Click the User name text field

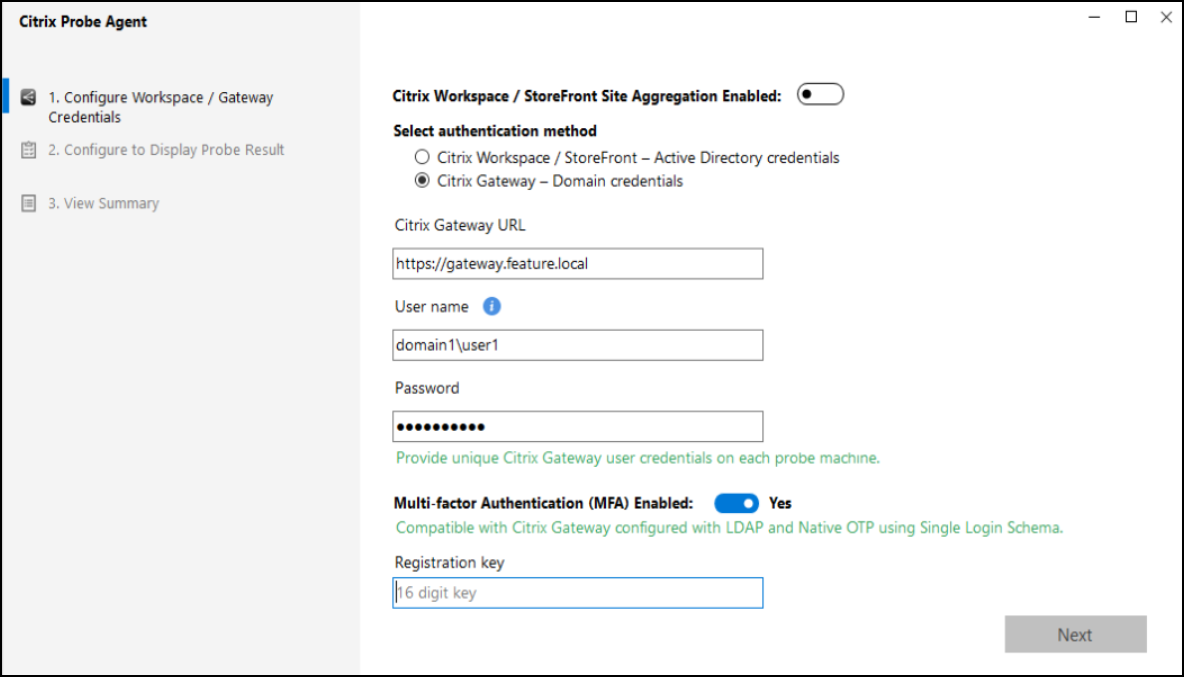[x=578, y=345]
